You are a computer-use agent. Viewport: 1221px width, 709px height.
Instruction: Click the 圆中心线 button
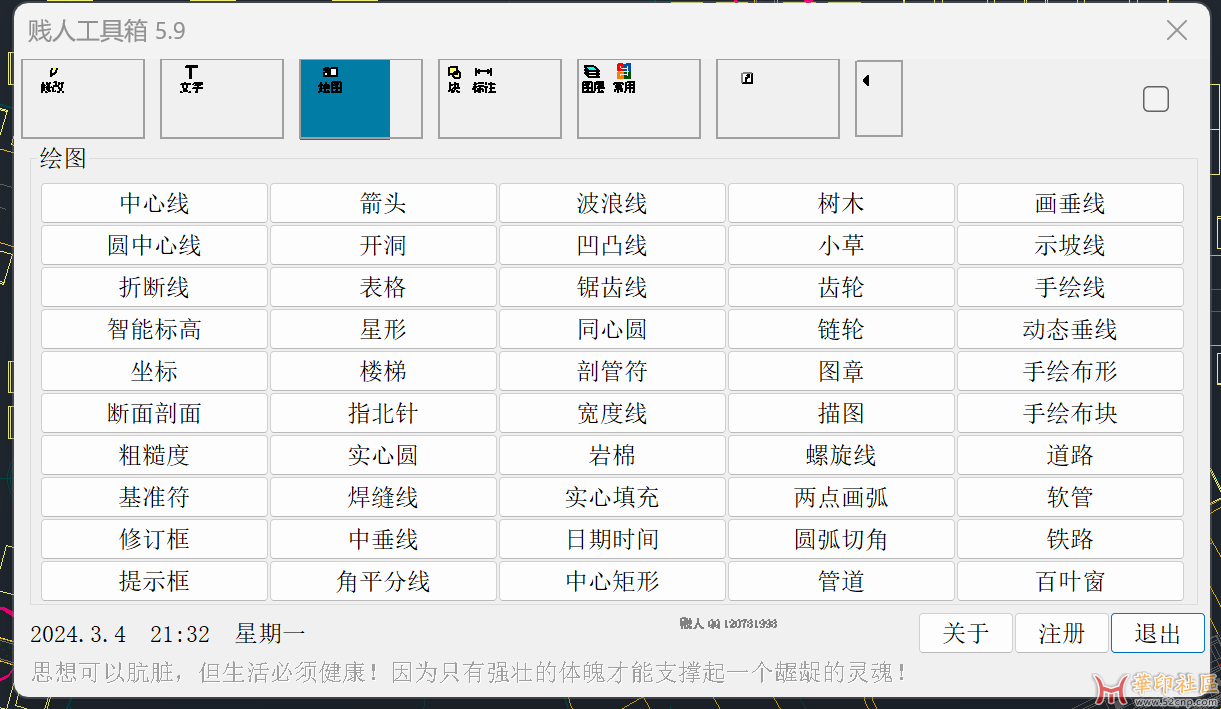[x=154, y=245]
